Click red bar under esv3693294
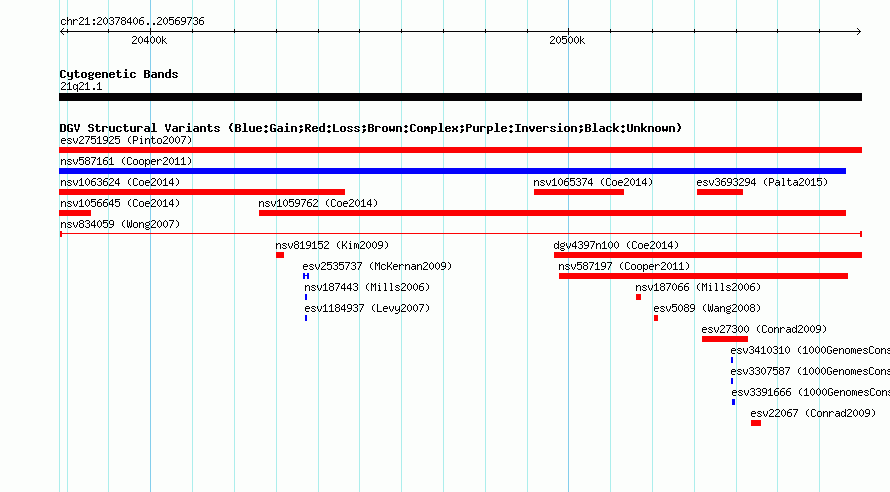Viewport: 890px width, 492px height. pos(720,192)
